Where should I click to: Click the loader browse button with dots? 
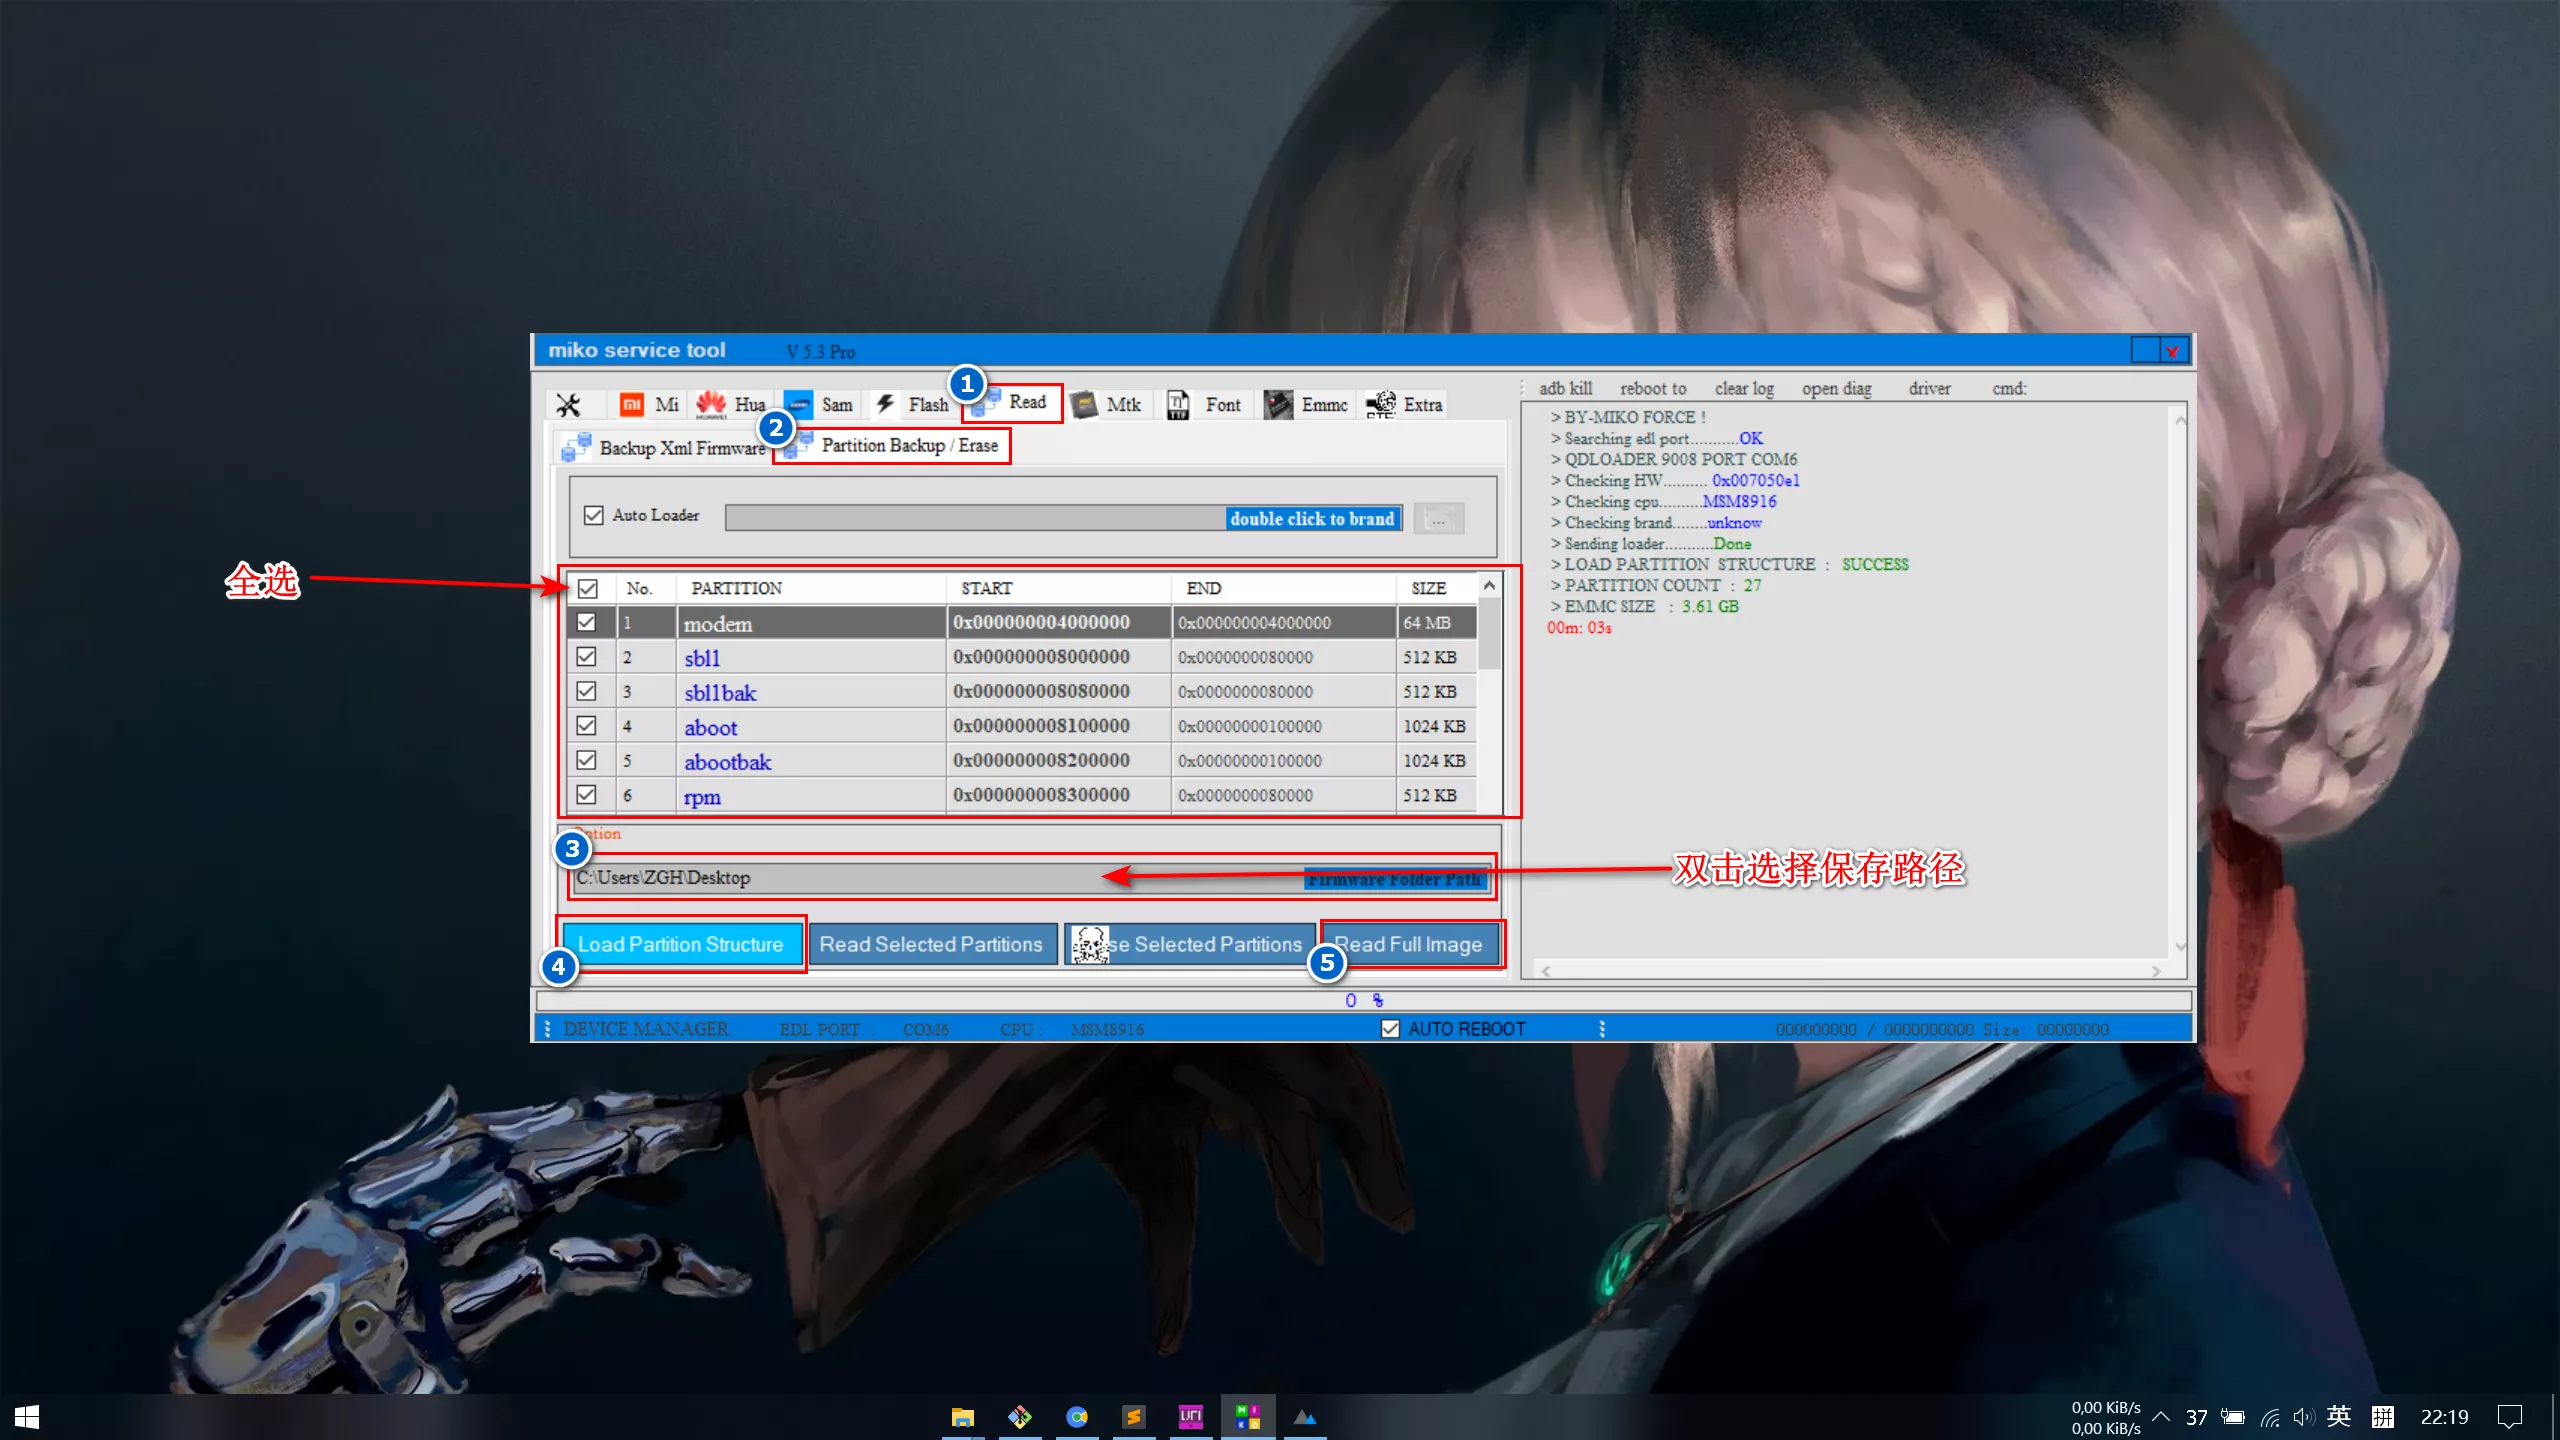coord(1439,518)
